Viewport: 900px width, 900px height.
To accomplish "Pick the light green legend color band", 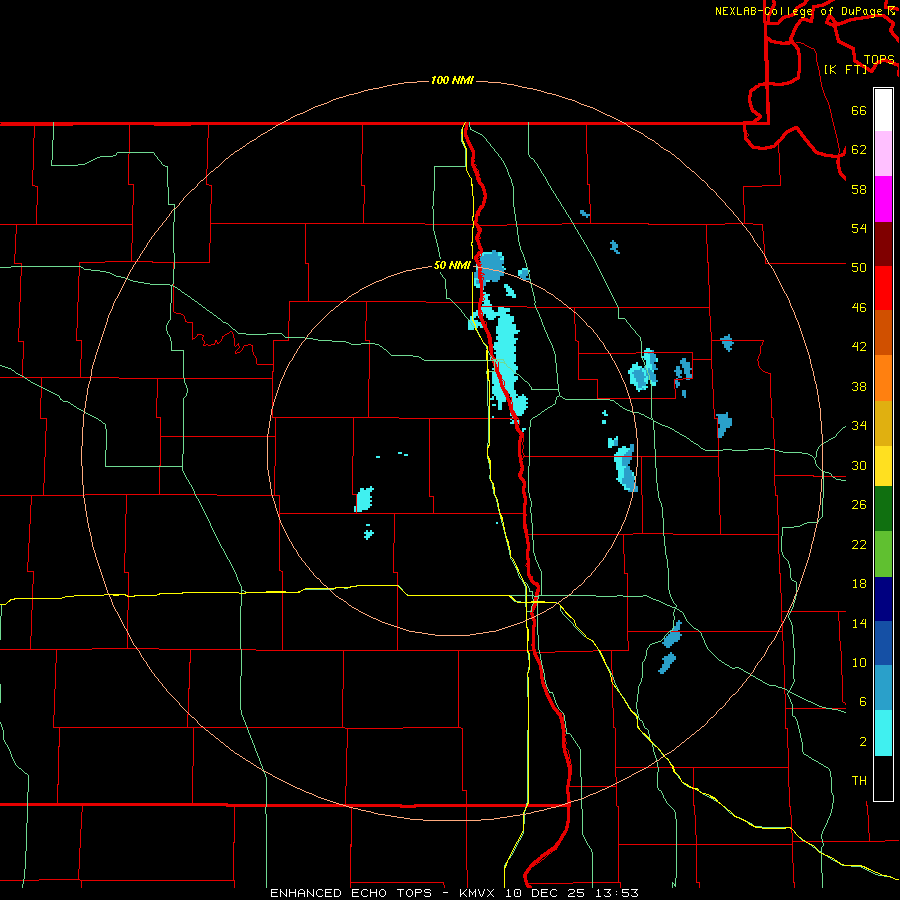I will pos(883,554).
